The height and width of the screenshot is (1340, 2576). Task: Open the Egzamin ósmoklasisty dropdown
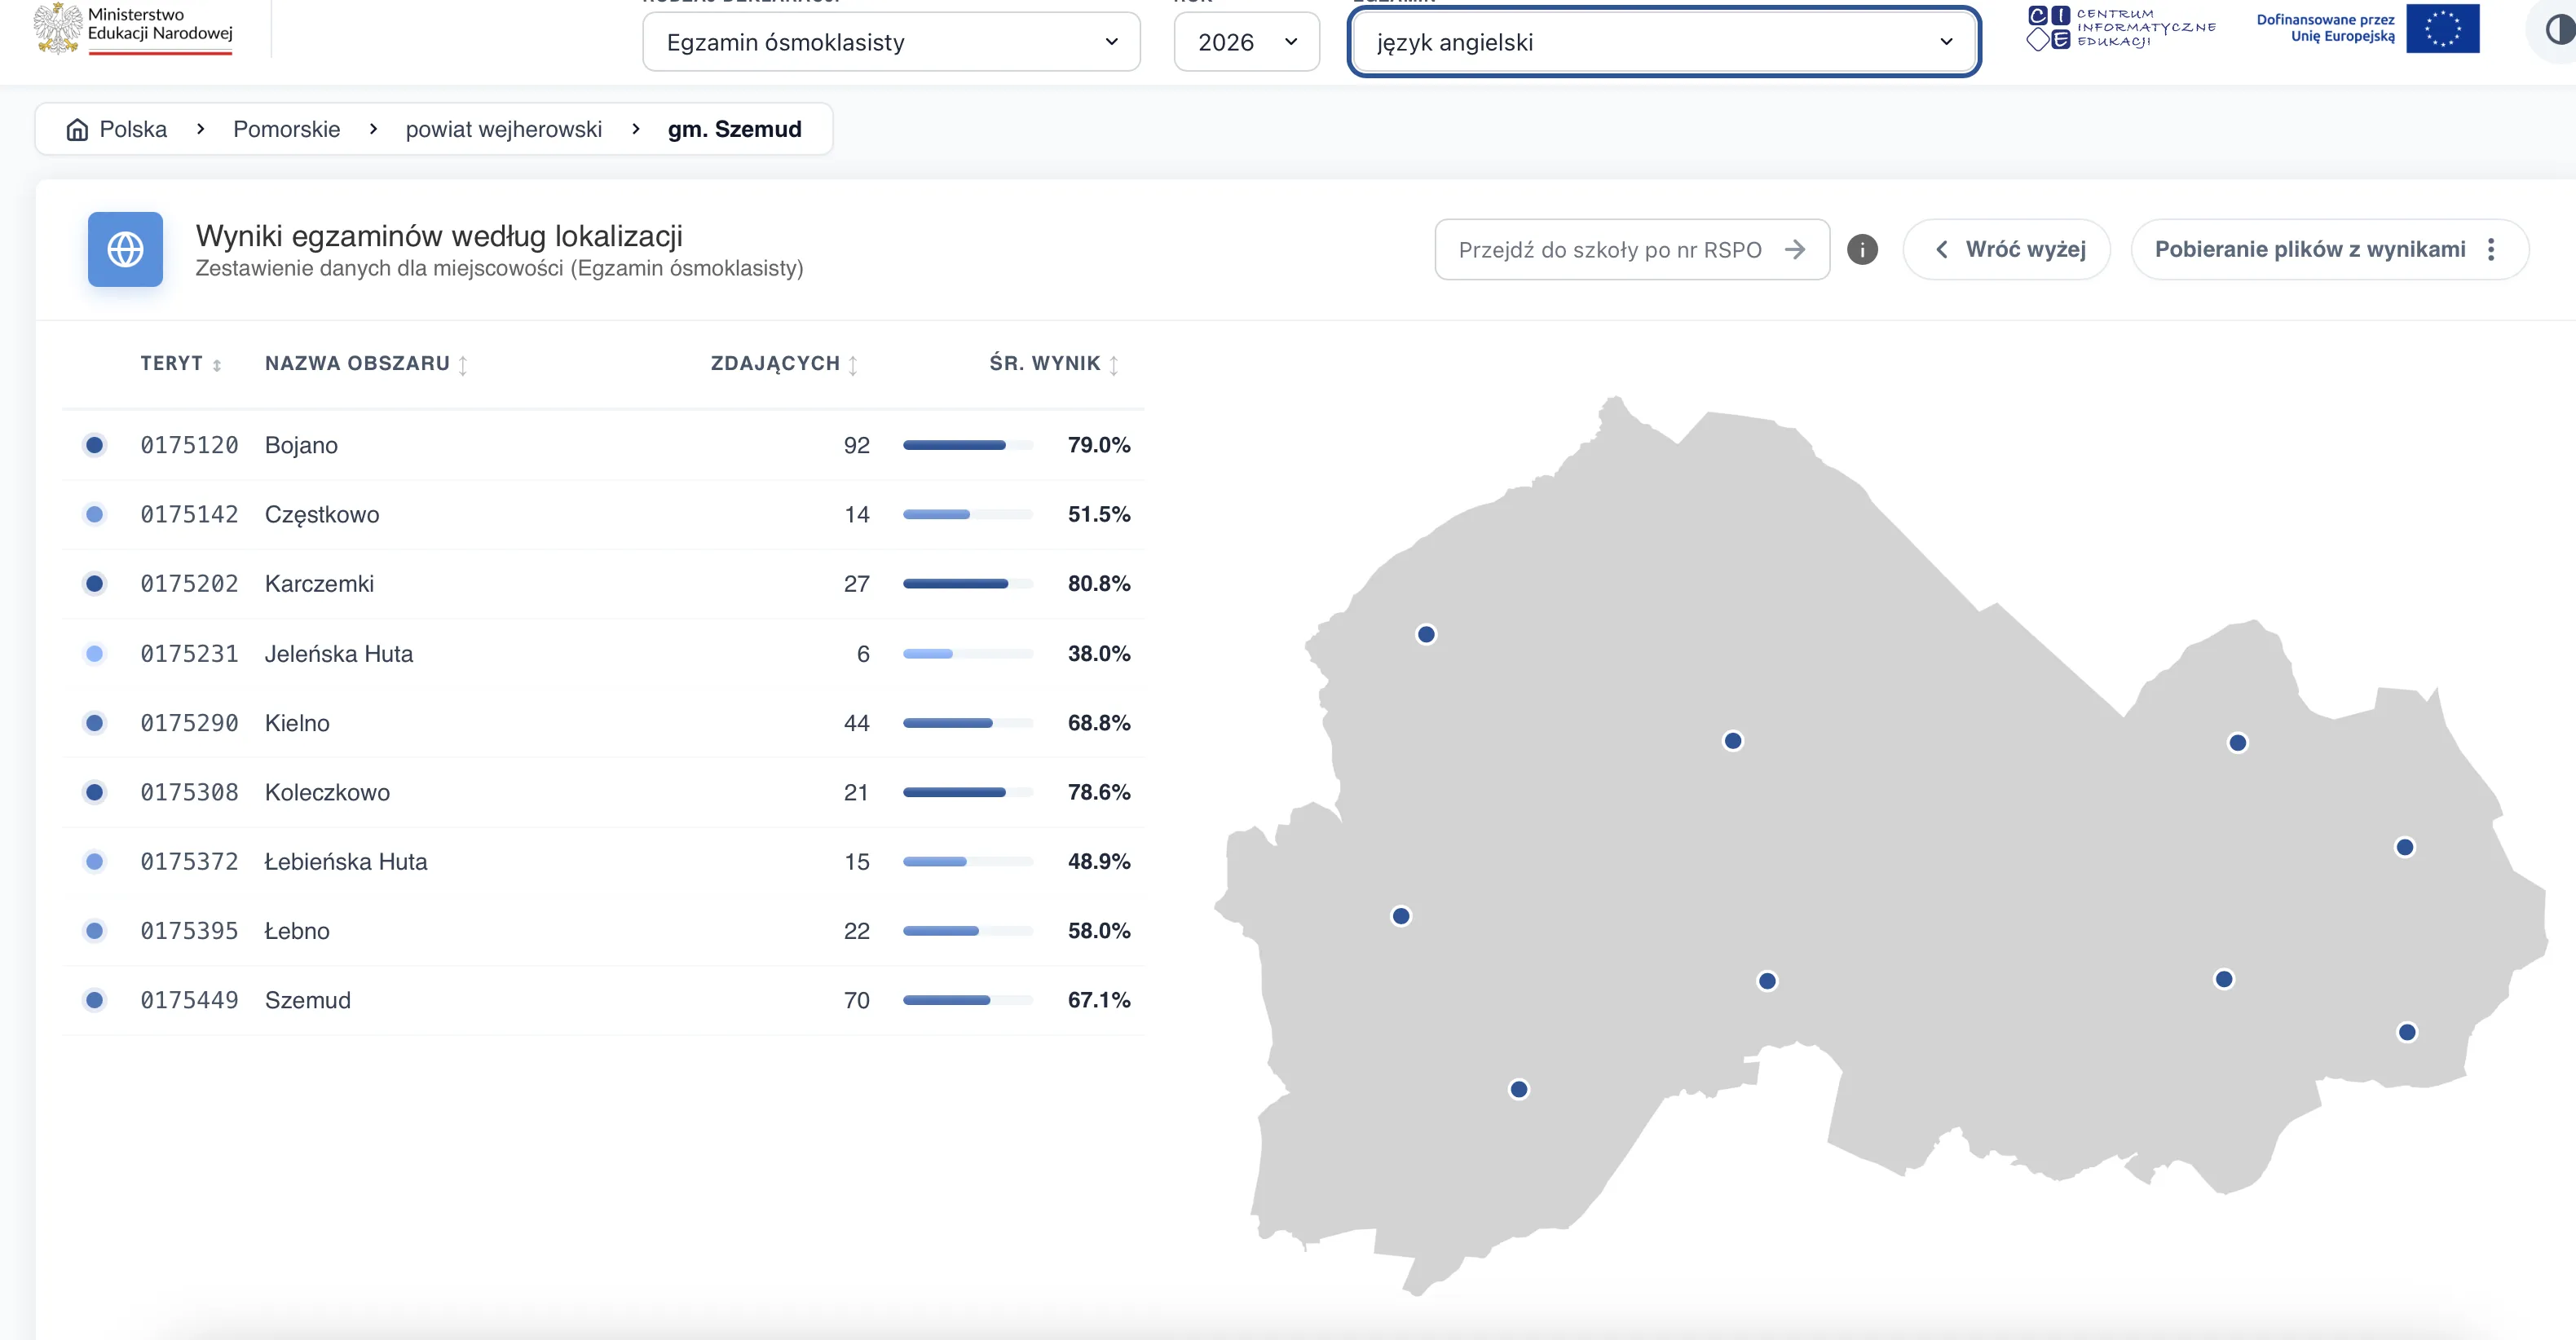[891, 42]
